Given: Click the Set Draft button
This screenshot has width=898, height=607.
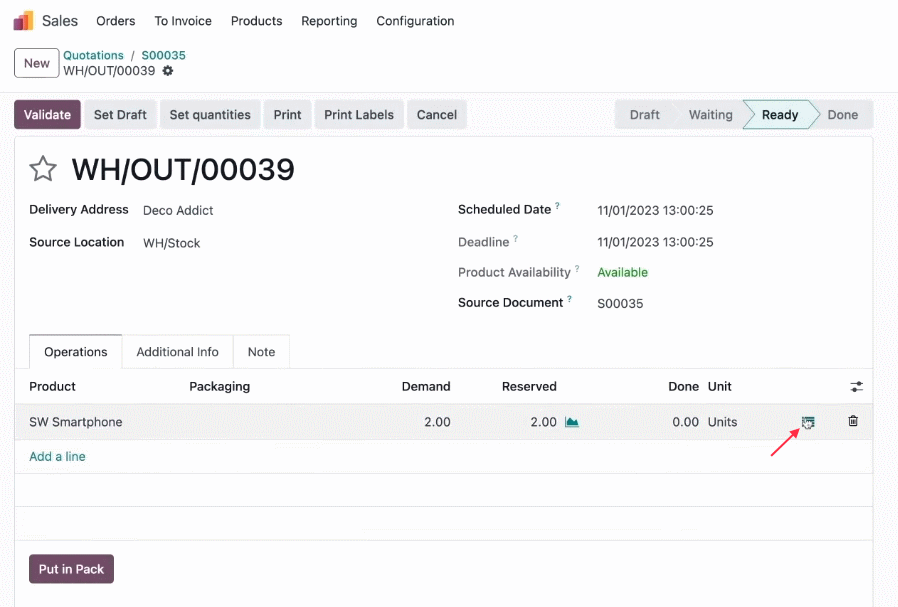Looking at the screenshot, I should pyautogui.click(x=120, y=115).
